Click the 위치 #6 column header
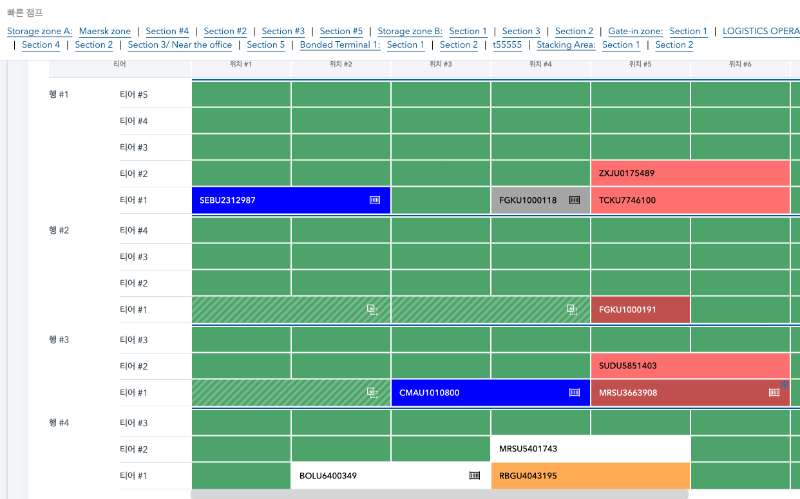The height and width of the screenshot is (499, 800). click(740, 64)
